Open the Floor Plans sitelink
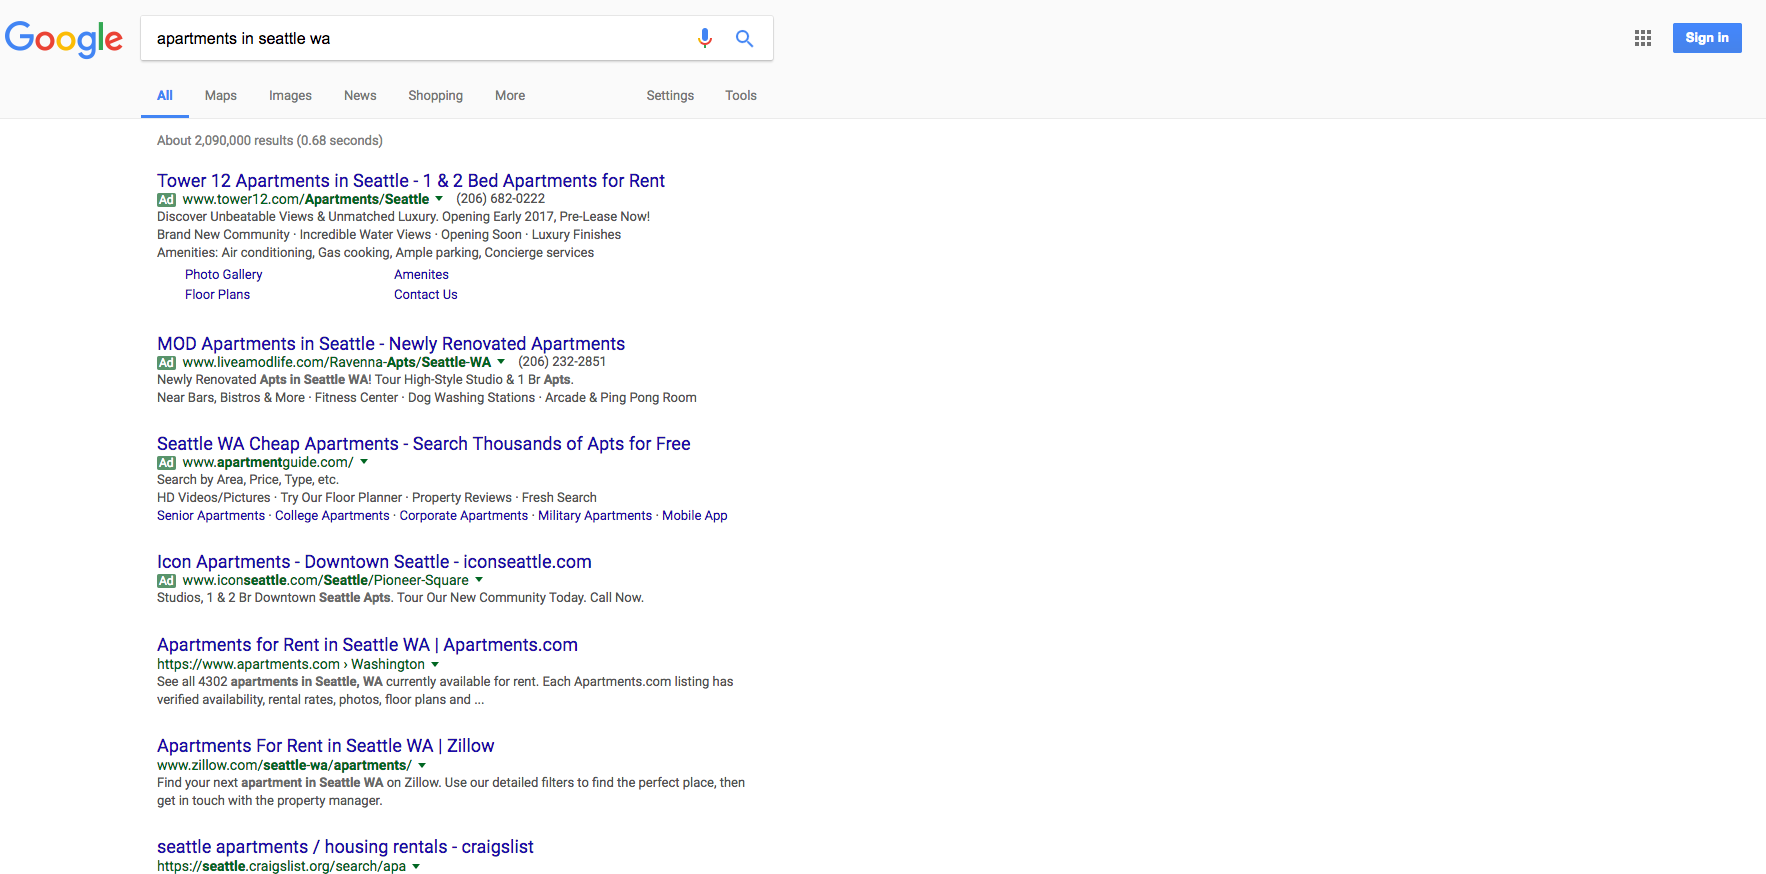The width and height of the screenshot is (1766, 874). pos(217,295)
